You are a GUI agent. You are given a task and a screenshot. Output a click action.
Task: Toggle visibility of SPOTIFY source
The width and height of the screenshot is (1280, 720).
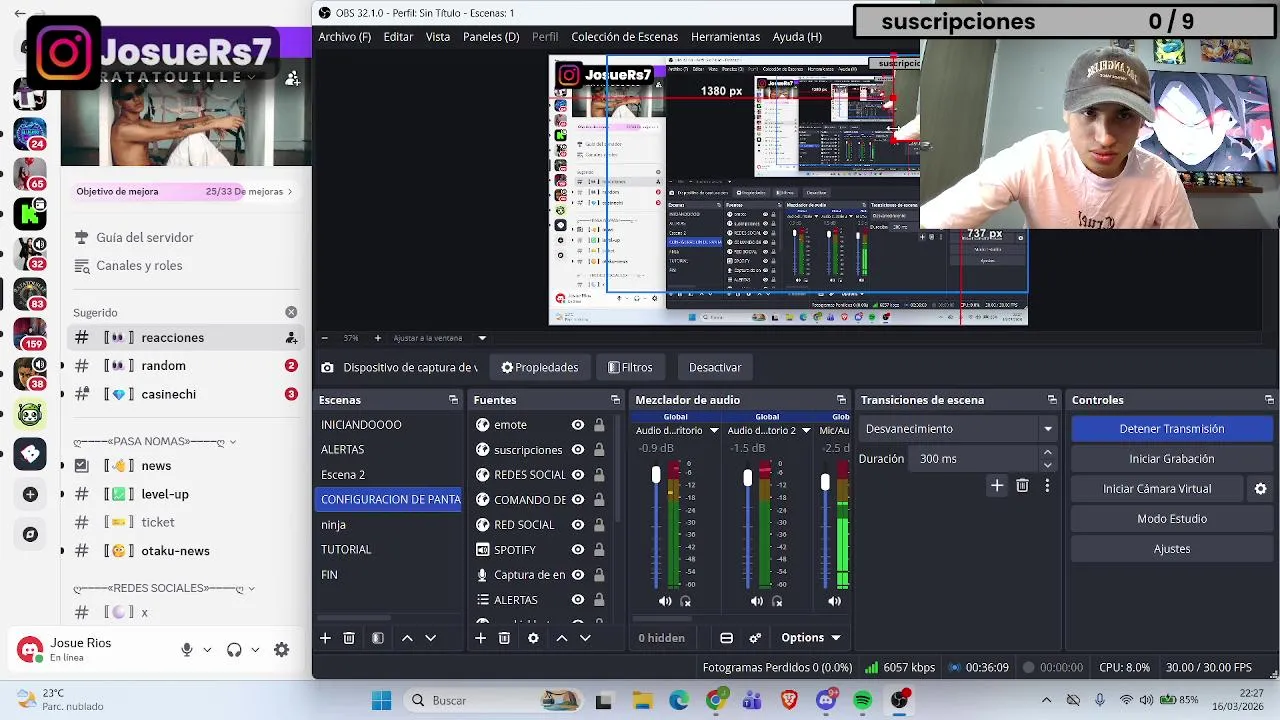tap(578, 550)
